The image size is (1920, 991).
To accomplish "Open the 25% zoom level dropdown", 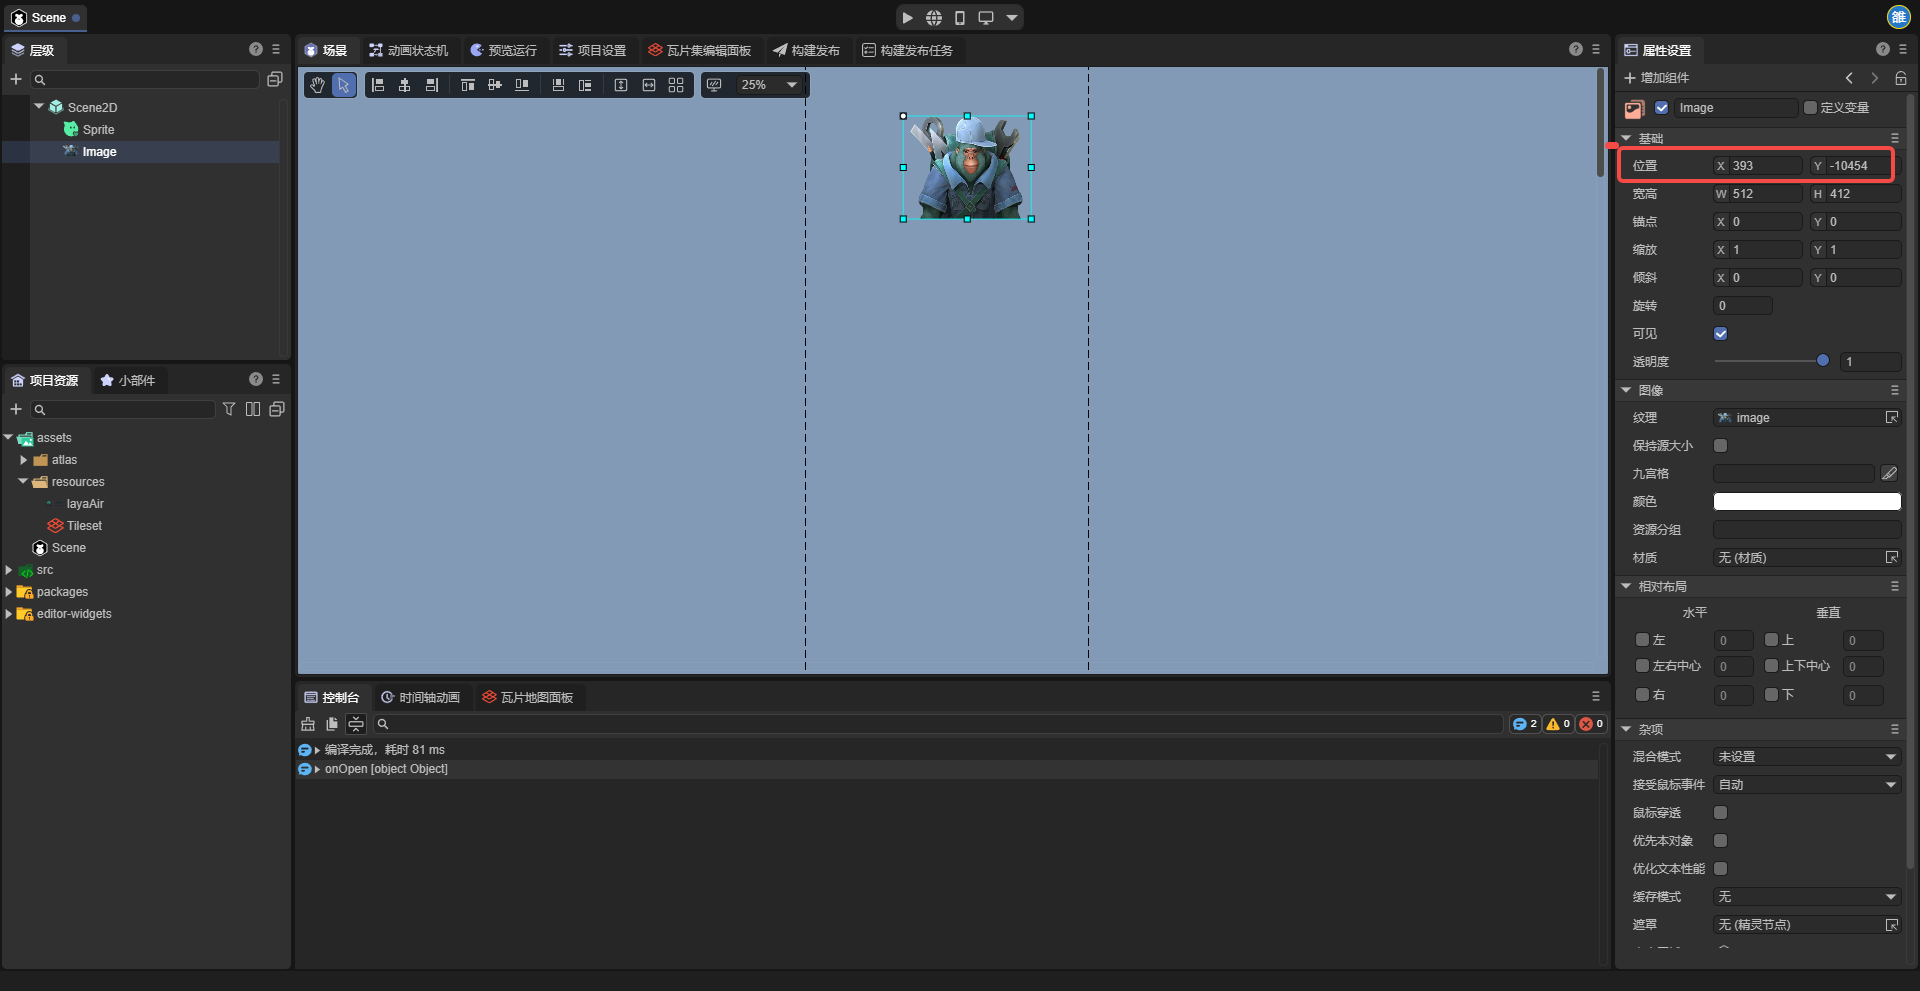I will coord(768,85).
